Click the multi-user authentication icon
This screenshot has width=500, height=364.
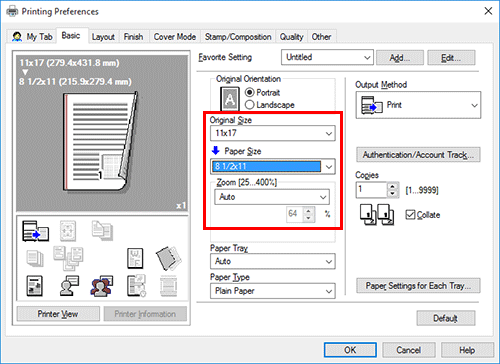coord(102,286)
